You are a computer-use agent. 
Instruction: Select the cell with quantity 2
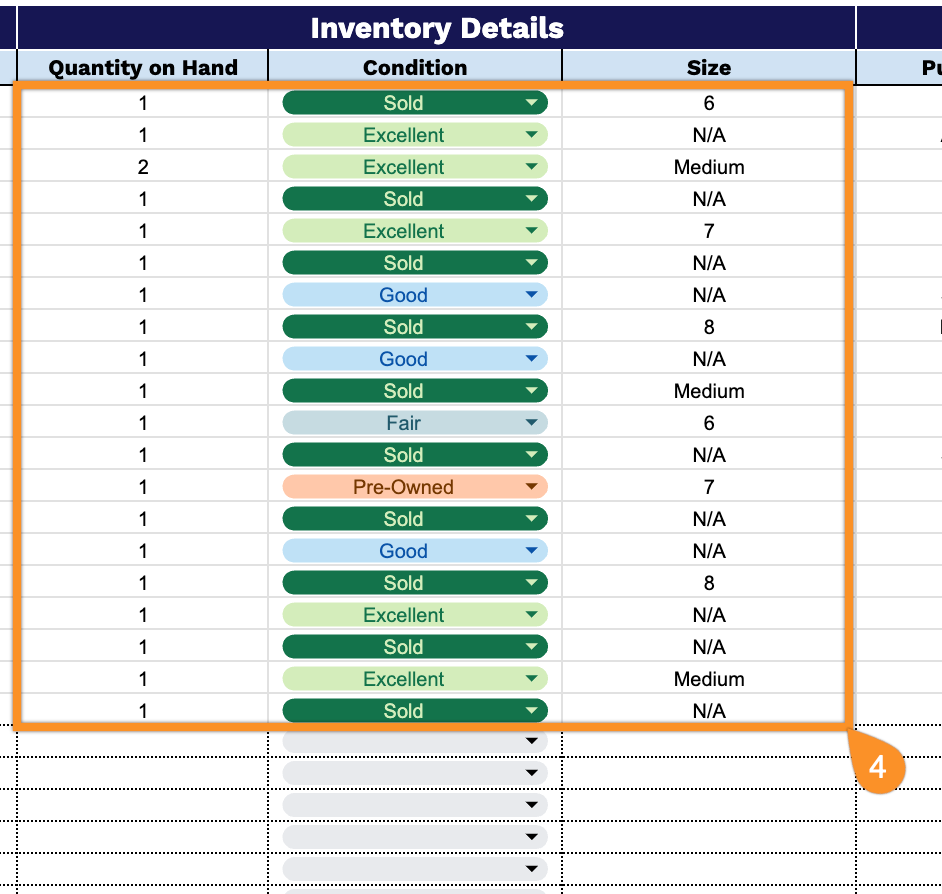[143, 167]
